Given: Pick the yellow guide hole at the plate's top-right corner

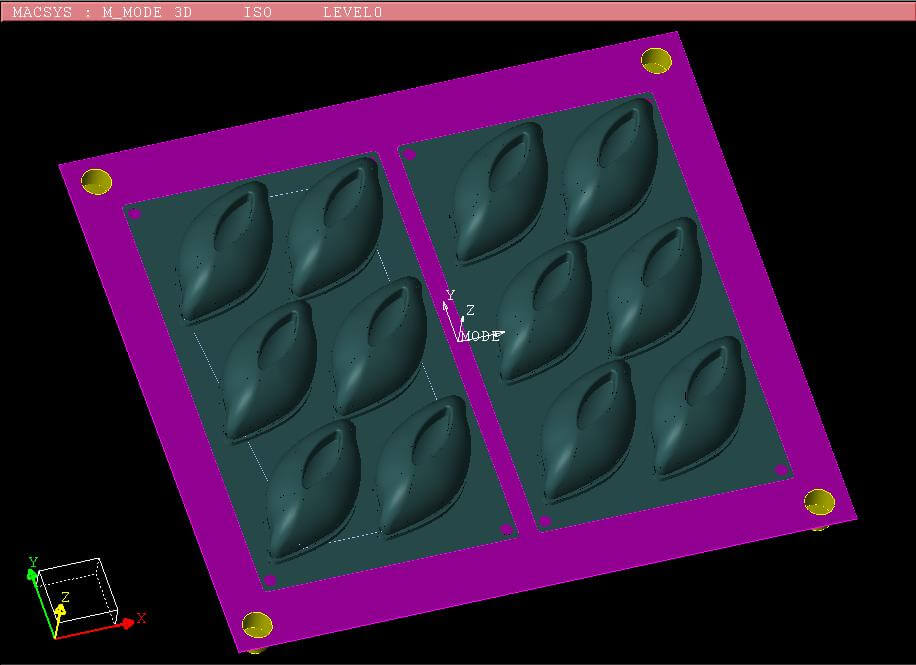Looking at the screenshot, I should 657,61.
